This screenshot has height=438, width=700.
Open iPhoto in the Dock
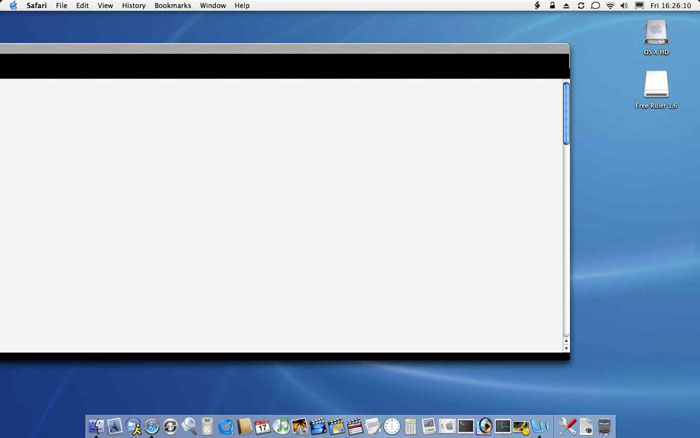[300, 427]
